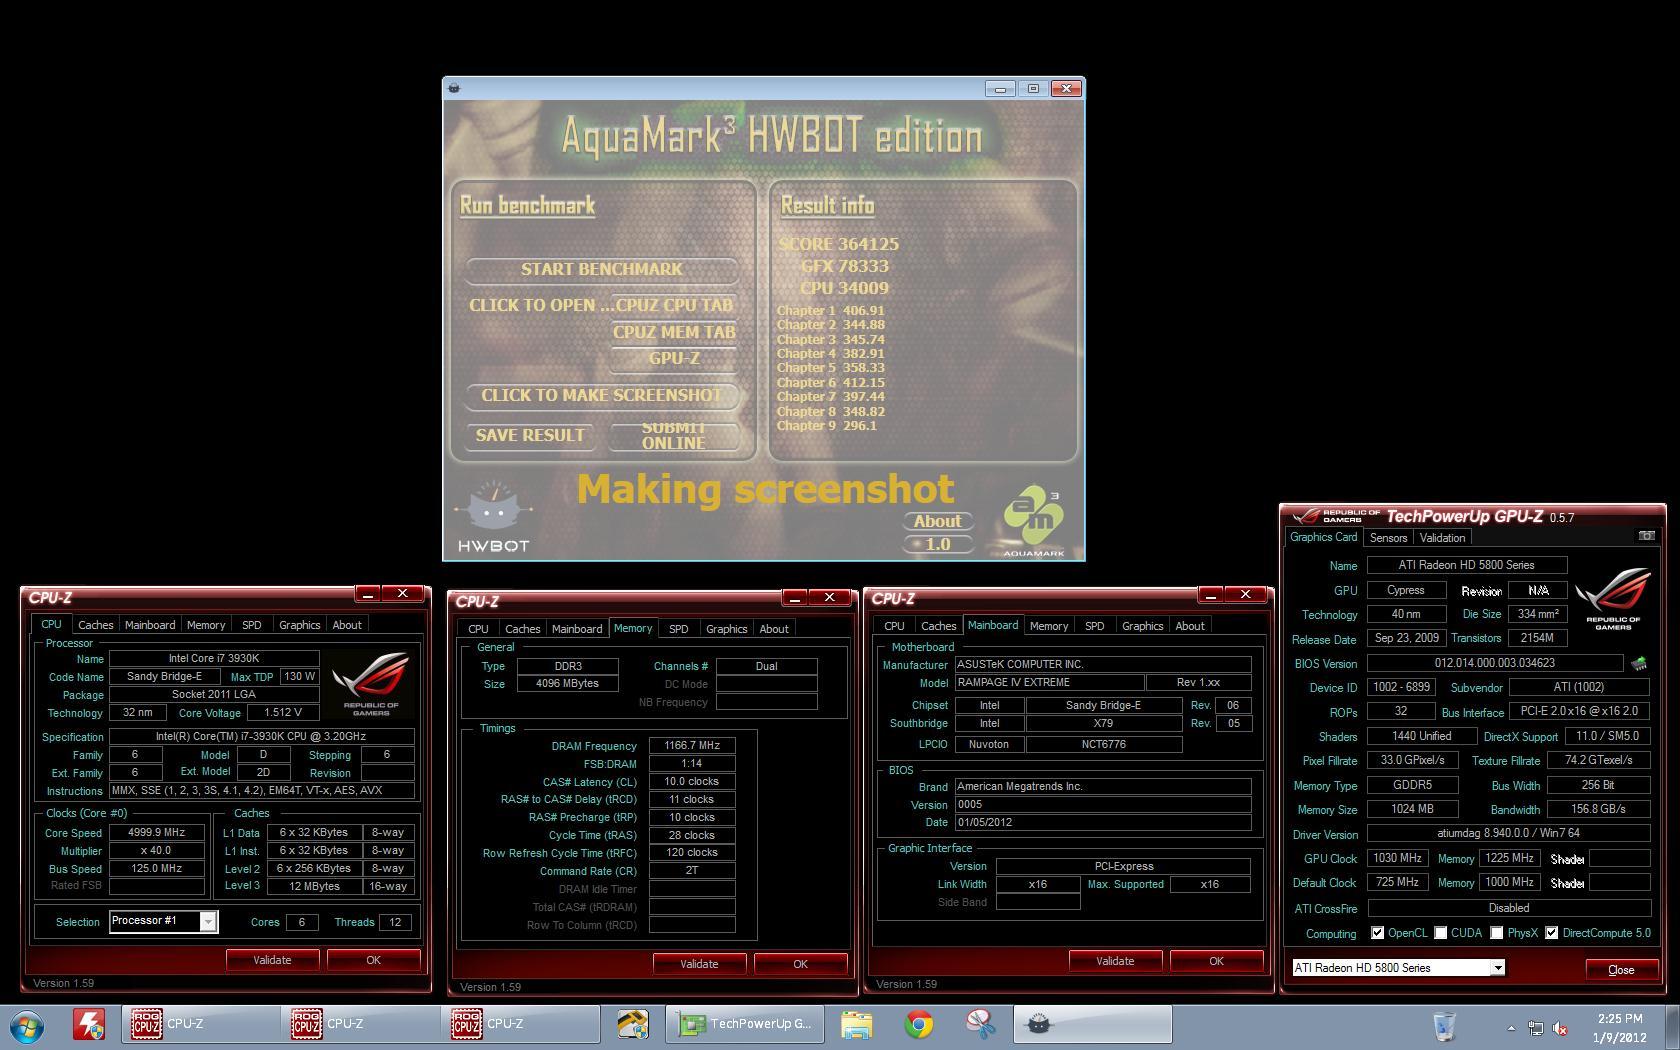Image resolution: width=1680 pixels, height=1050 pixels.
Task: Click the ROG logo in GPU-Z window
Action: pos(1613,599)
